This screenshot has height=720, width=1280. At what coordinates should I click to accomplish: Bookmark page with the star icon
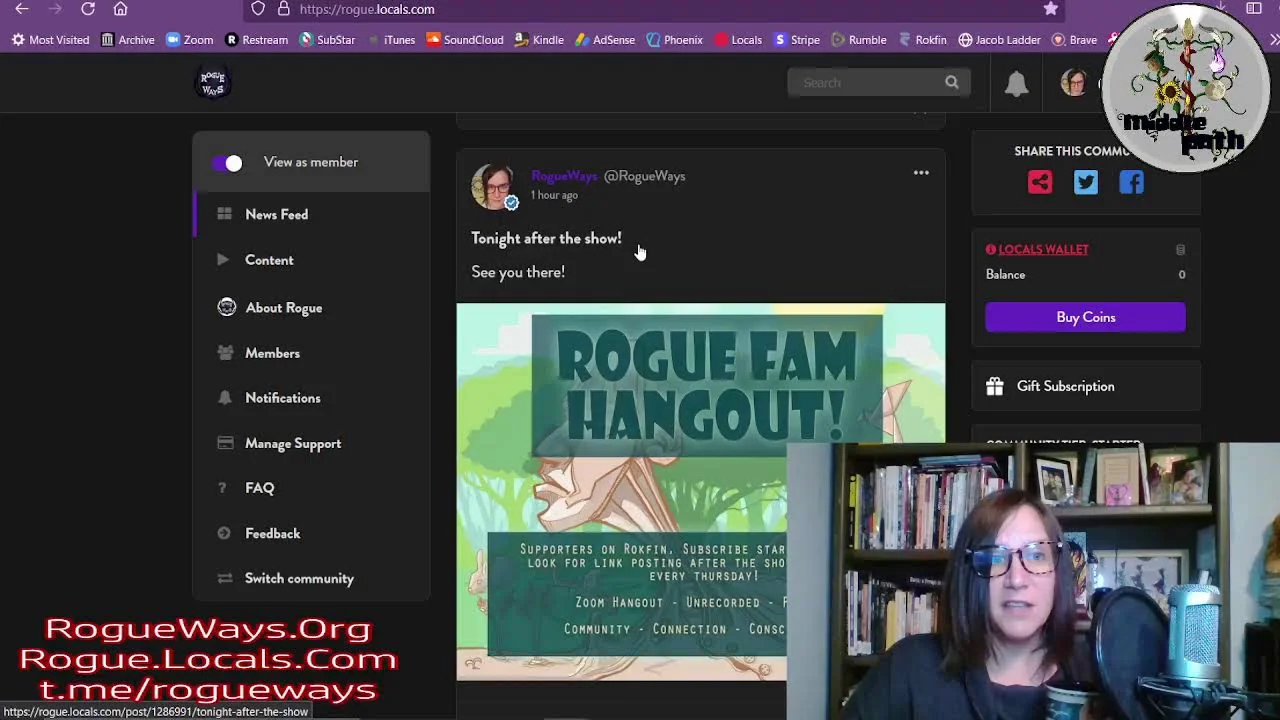pos(1050,9)
